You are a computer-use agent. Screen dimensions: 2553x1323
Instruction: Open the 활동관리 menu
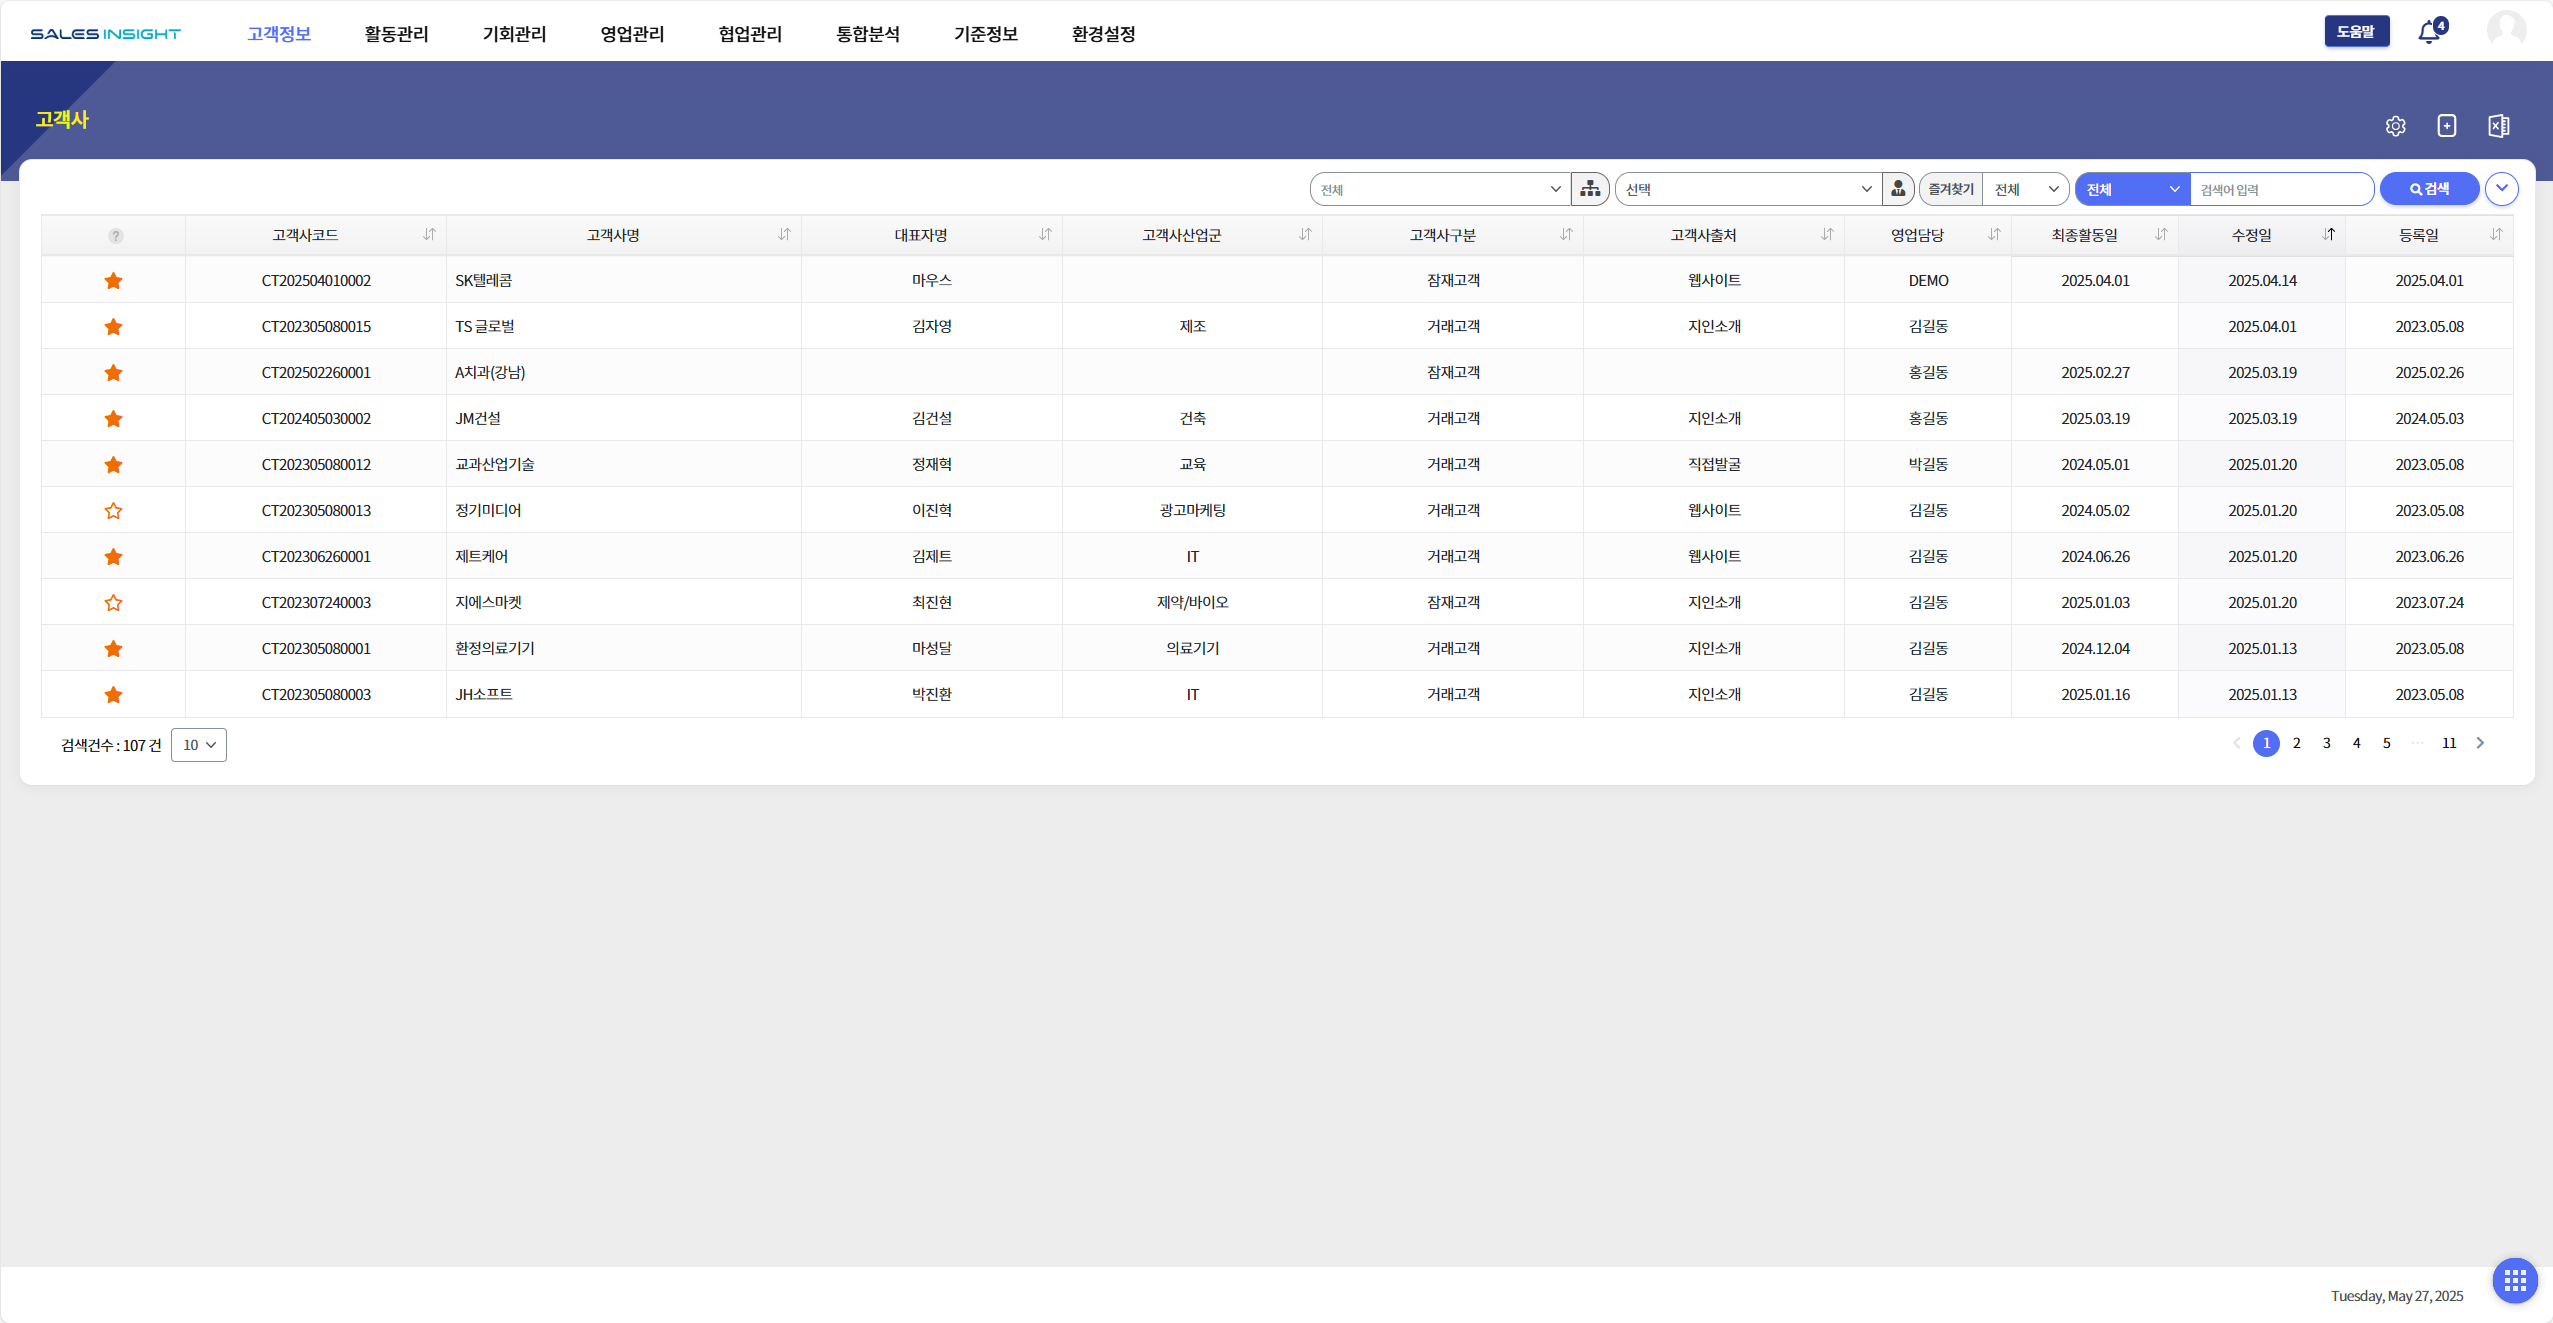(x=396, y=34)
